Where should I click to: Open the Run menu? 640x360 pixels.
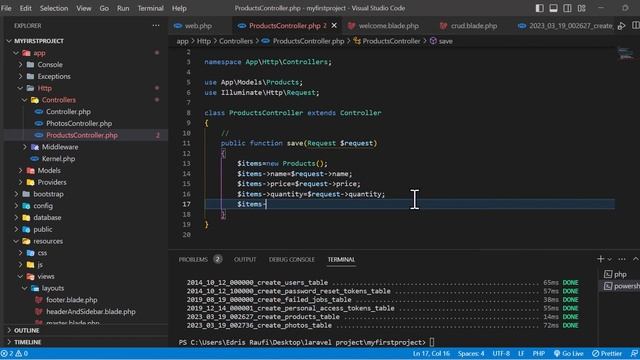[x=123, y=8]
